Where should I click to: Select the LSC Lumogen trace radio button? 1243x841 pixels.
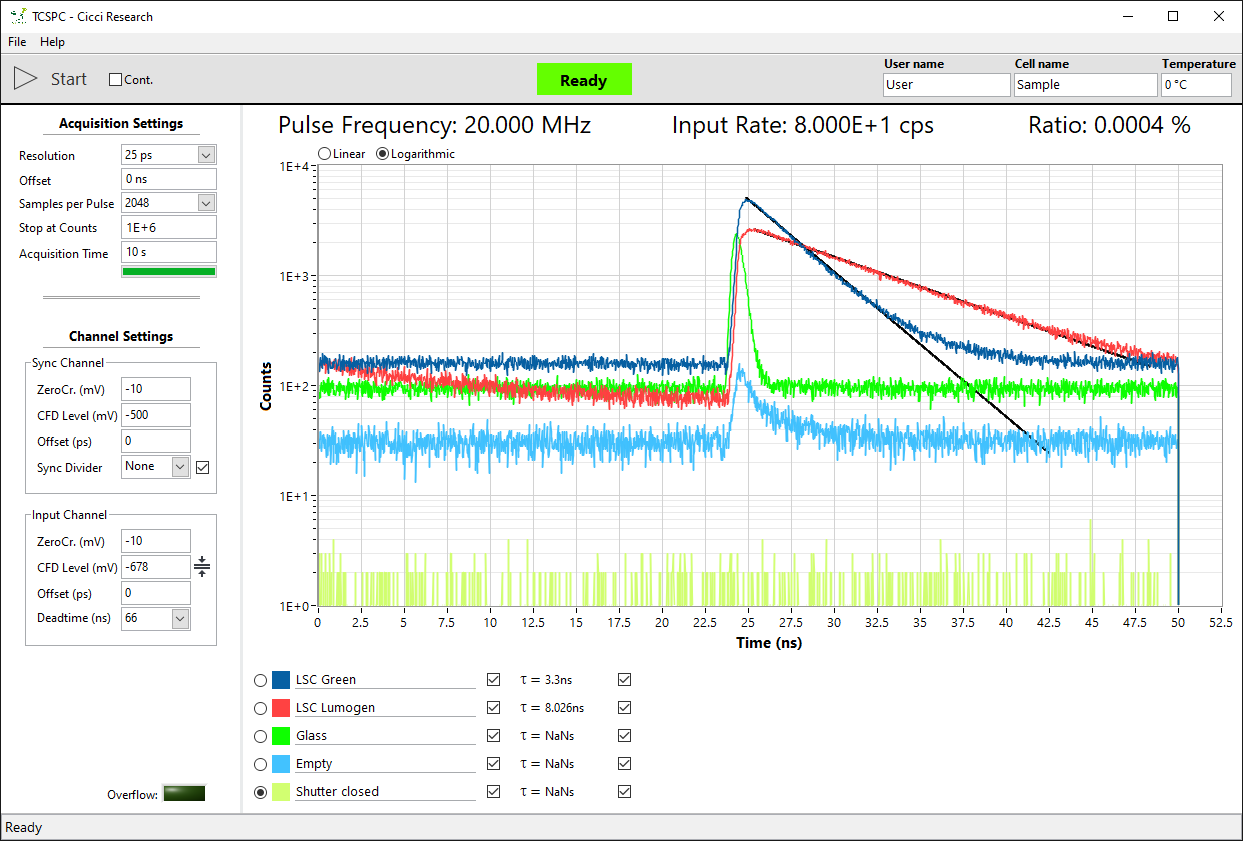click(x=261, y=708)
